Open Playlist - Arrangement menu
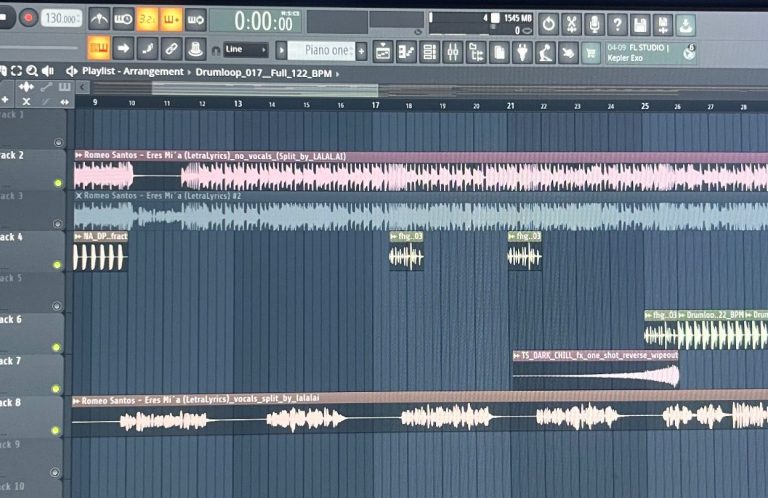 [x=132, y=71]
